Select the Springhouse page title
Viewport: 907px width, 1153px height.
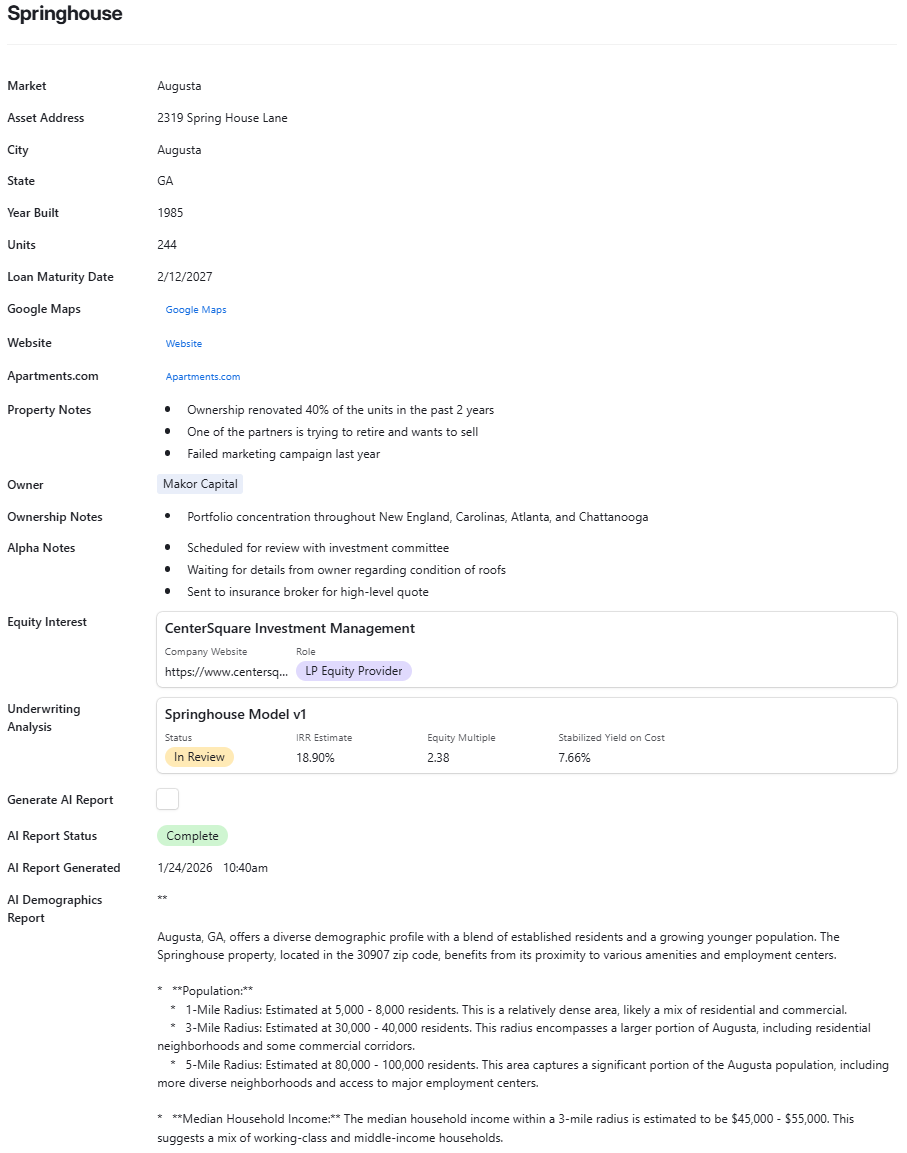click(64, 14)
